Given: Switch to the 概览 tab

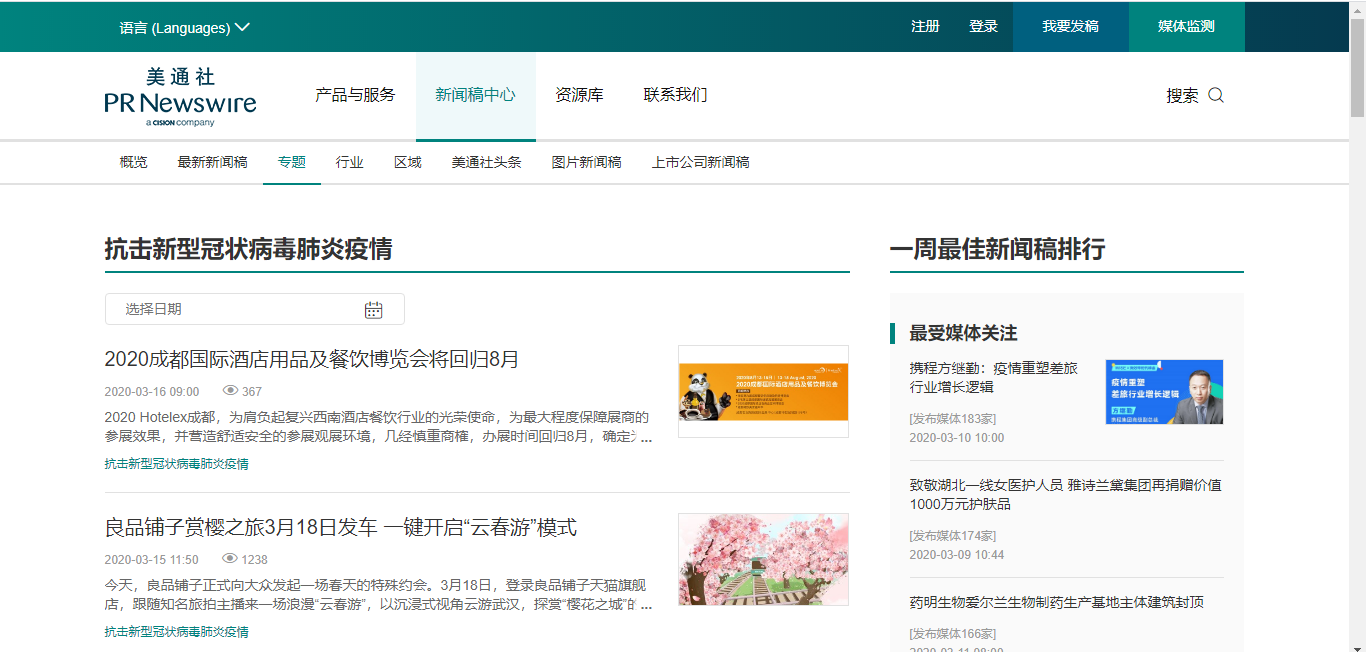Looking at the screenshot, I should point(133,162).
